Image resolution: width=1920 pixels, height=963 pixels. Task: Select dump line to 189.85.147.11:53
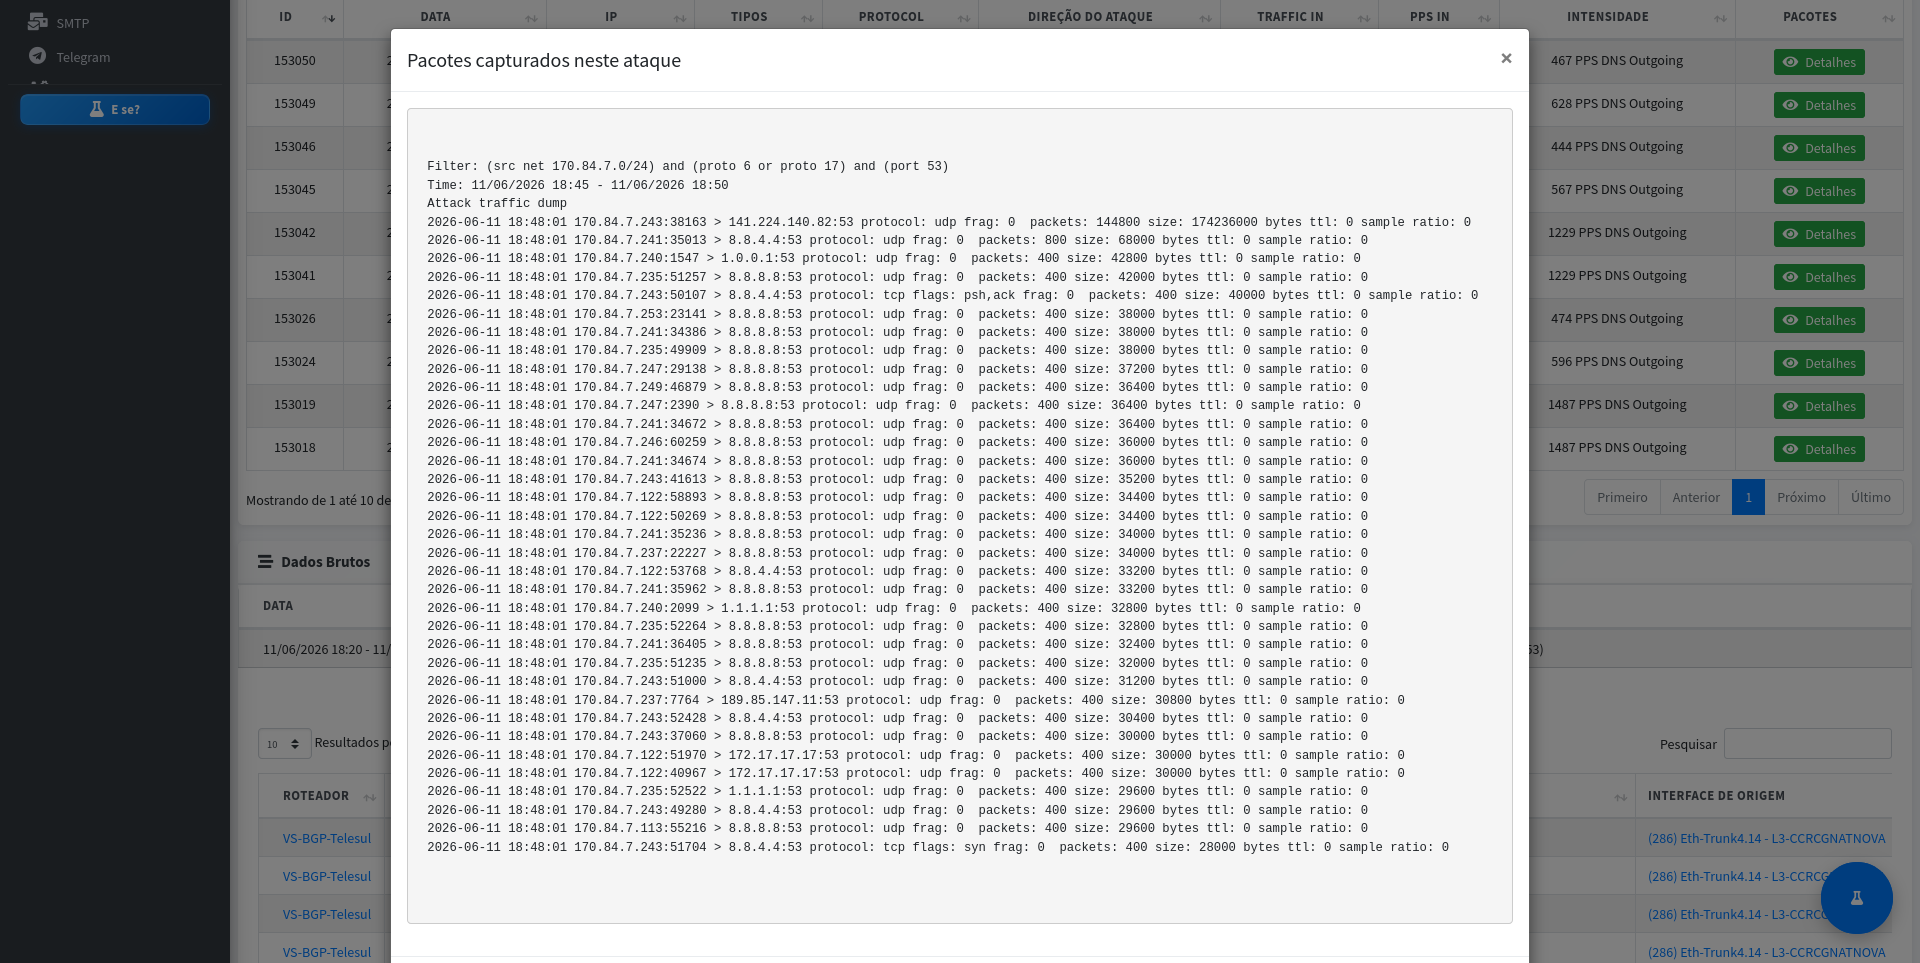(915, 700)
